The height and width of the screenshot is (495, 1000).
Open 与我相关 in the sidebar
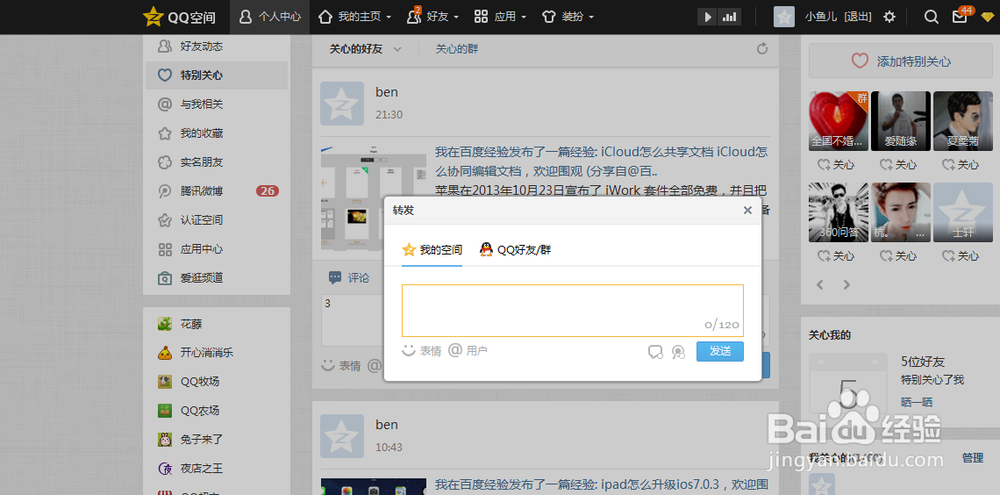[217, 104]
